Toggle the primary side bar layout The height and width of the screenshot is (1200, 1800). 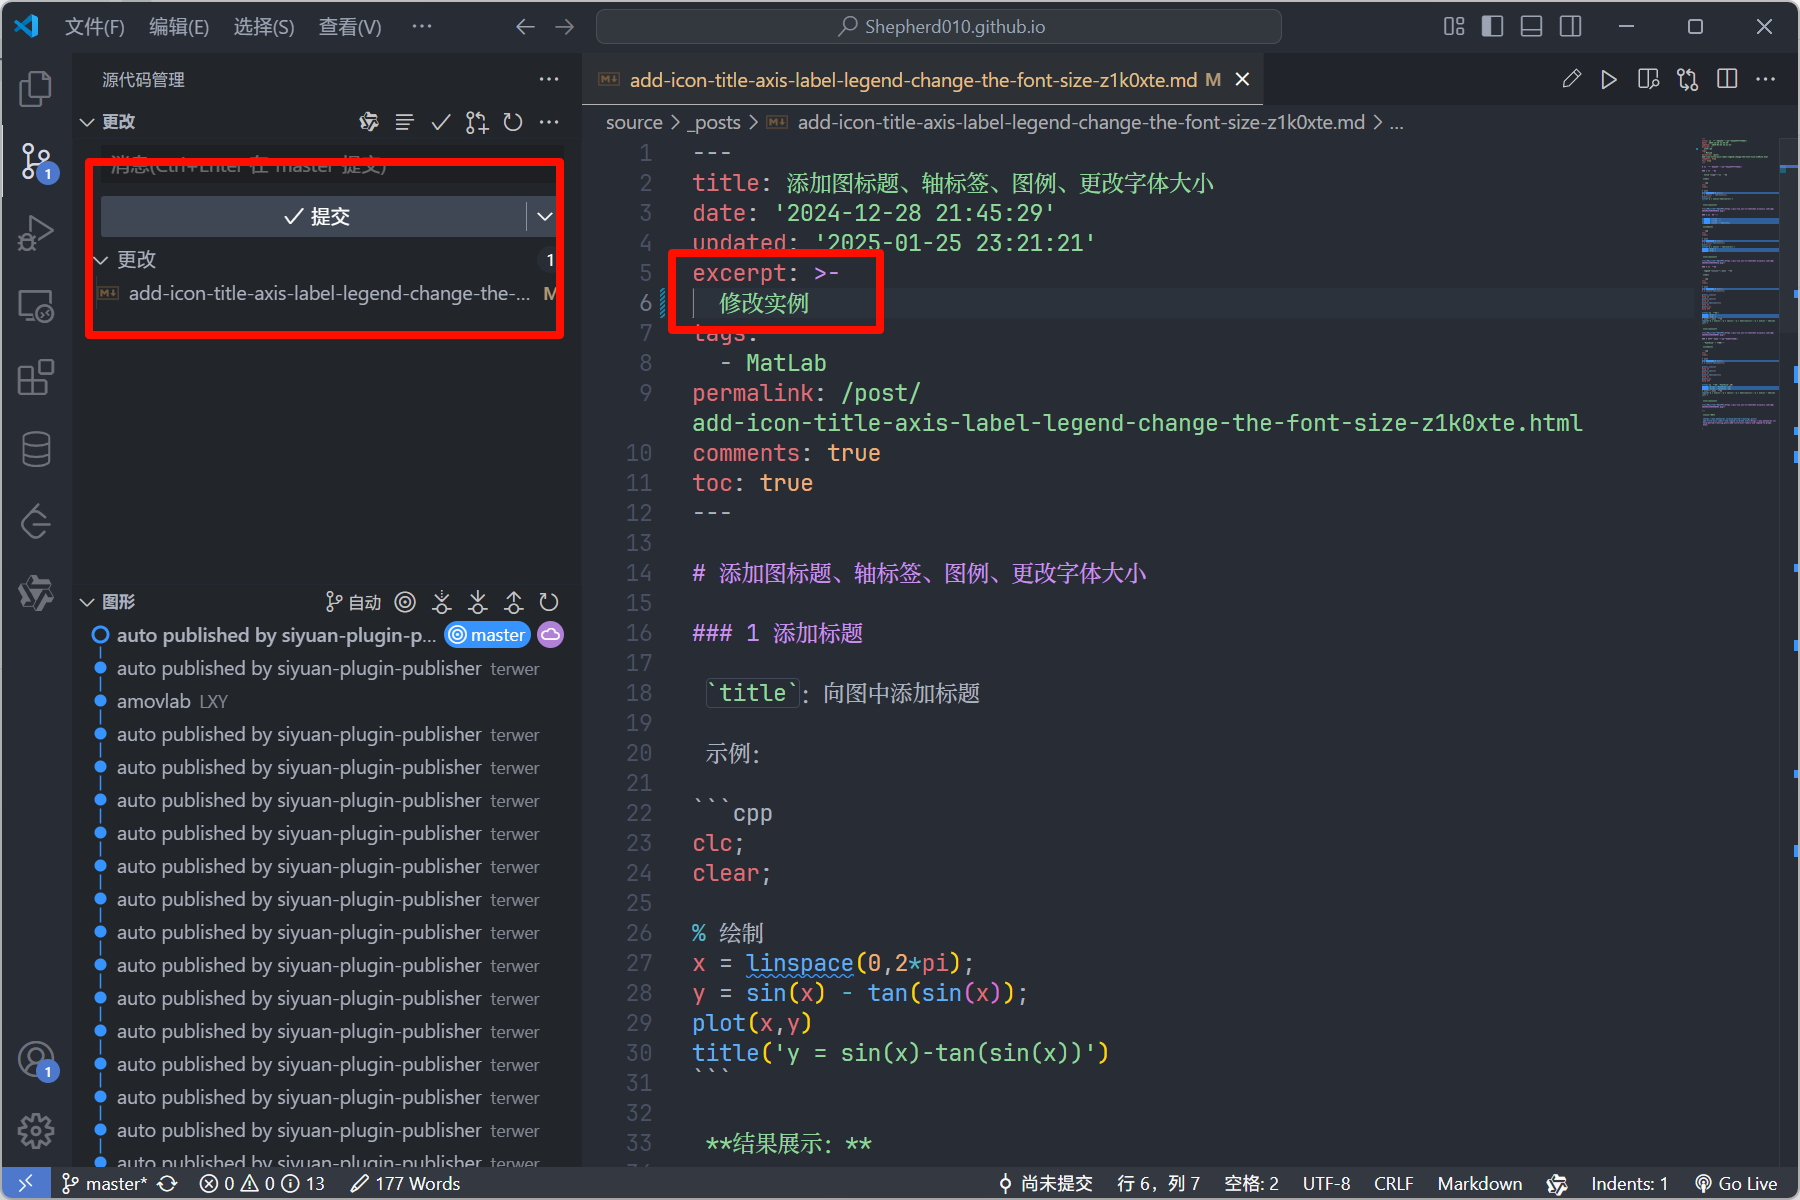[x=1492, y=27]
